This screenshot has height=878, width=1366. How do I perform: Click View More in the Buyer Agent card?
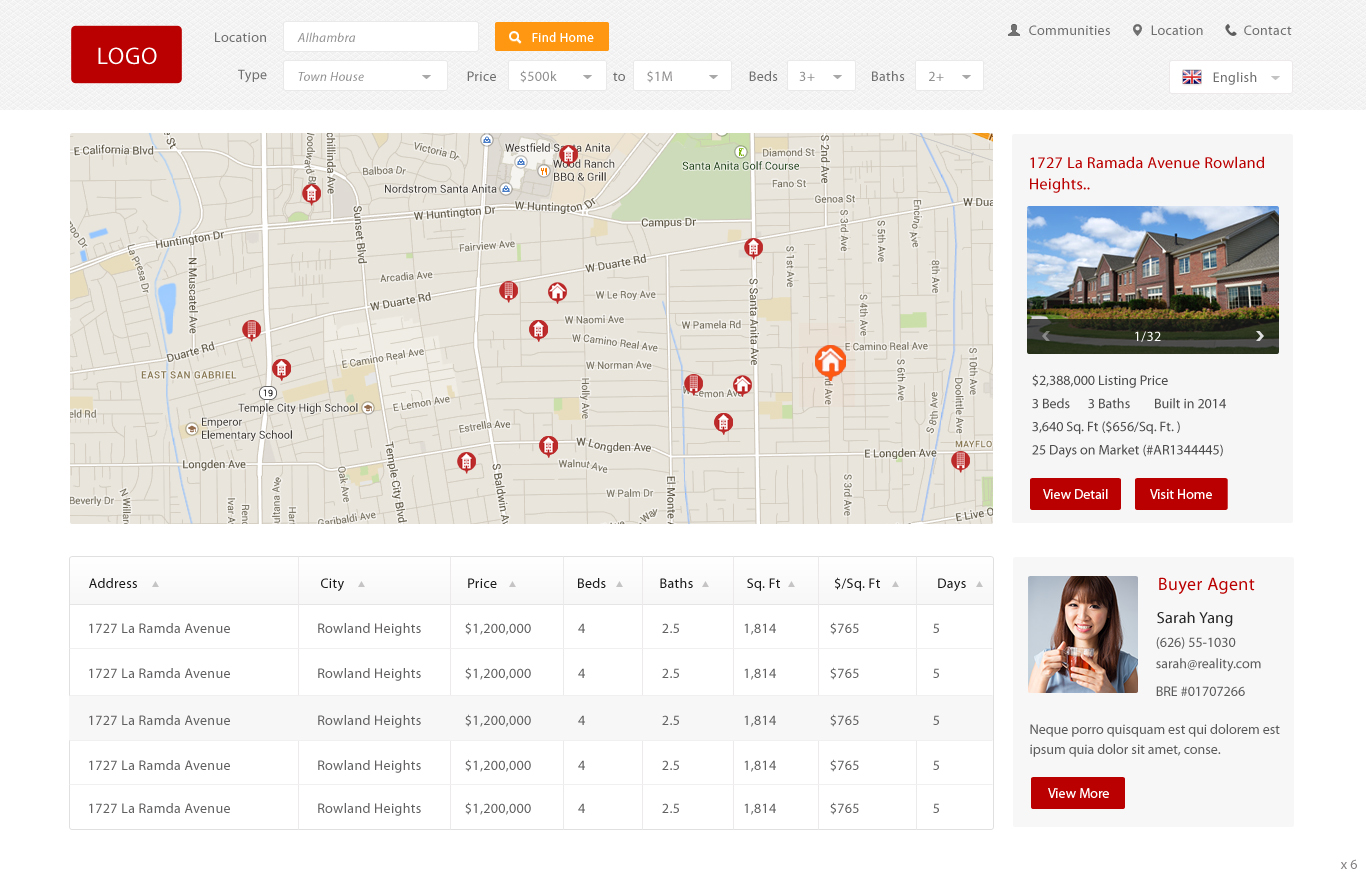[x=1078, y=792]
